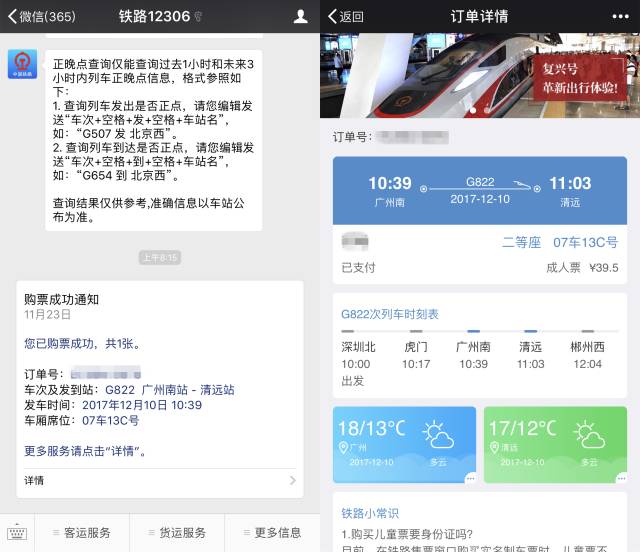Tap the 铁路12306 chat title
This screenshot has height=552, width=640.
click(x=154, y=16)
